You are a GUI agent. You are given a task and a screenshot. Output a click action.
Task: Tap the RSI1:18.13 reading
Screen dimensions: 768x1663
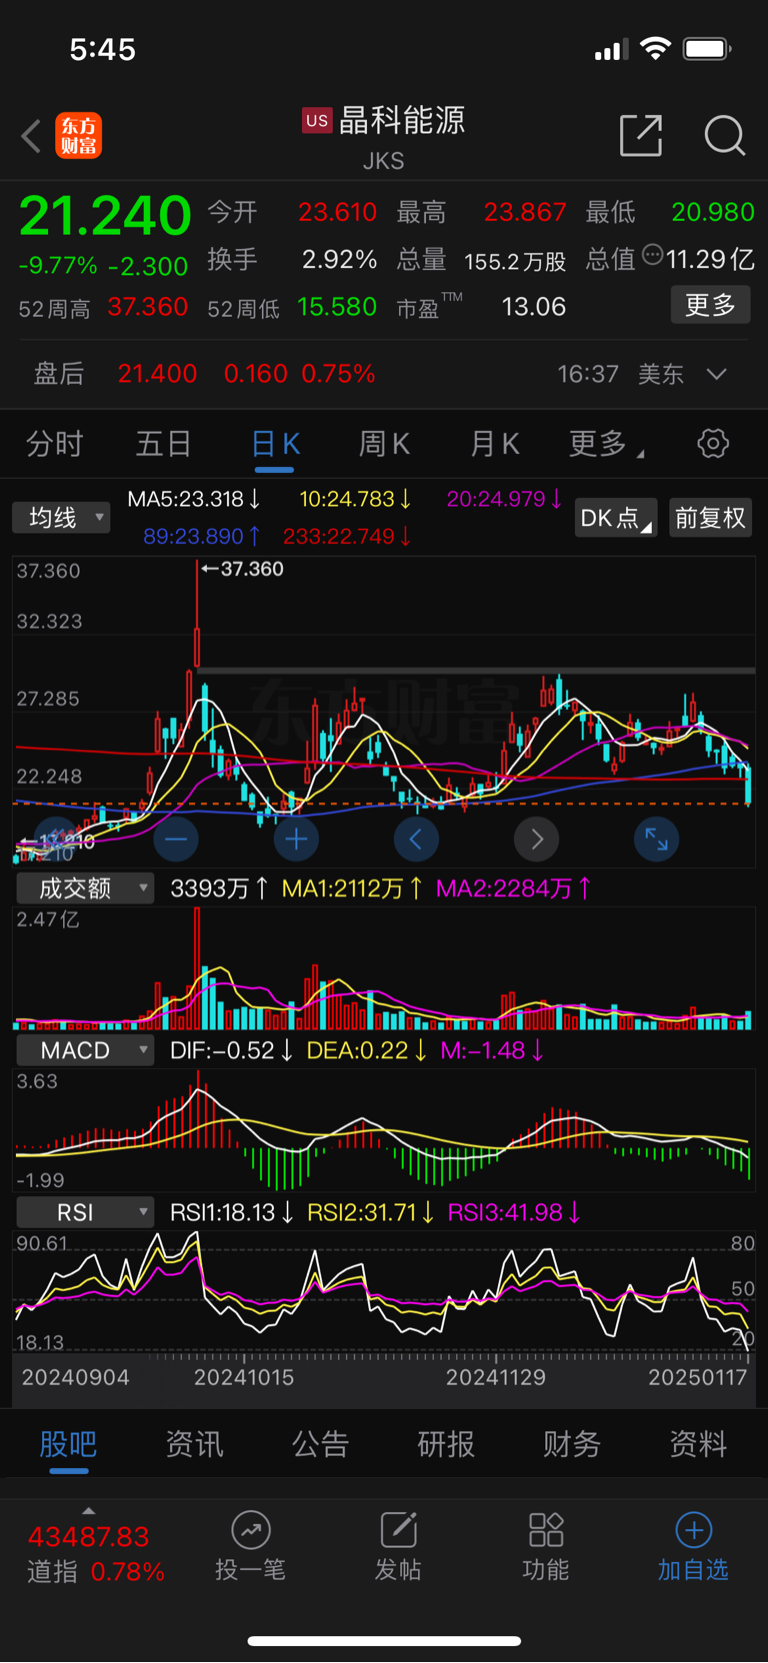point(232,1212)
